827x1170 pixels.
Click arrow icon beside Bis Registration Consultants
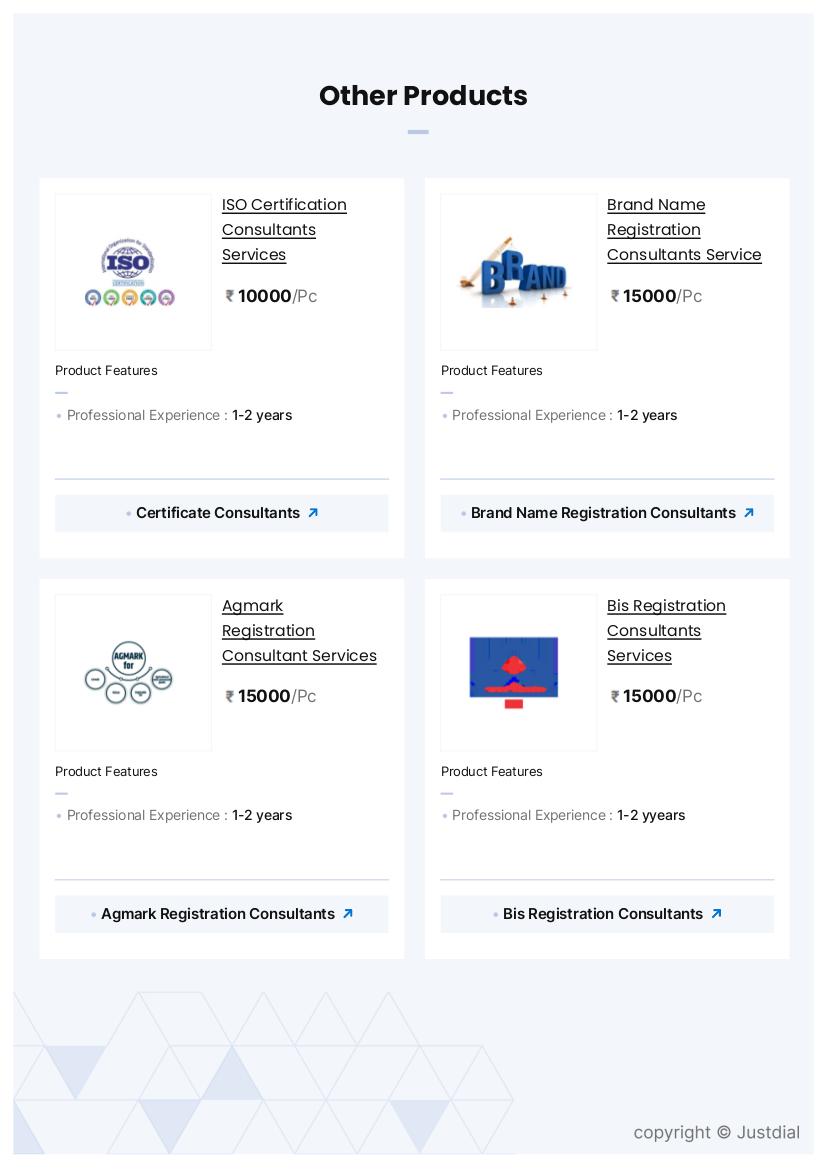point(716,914)
